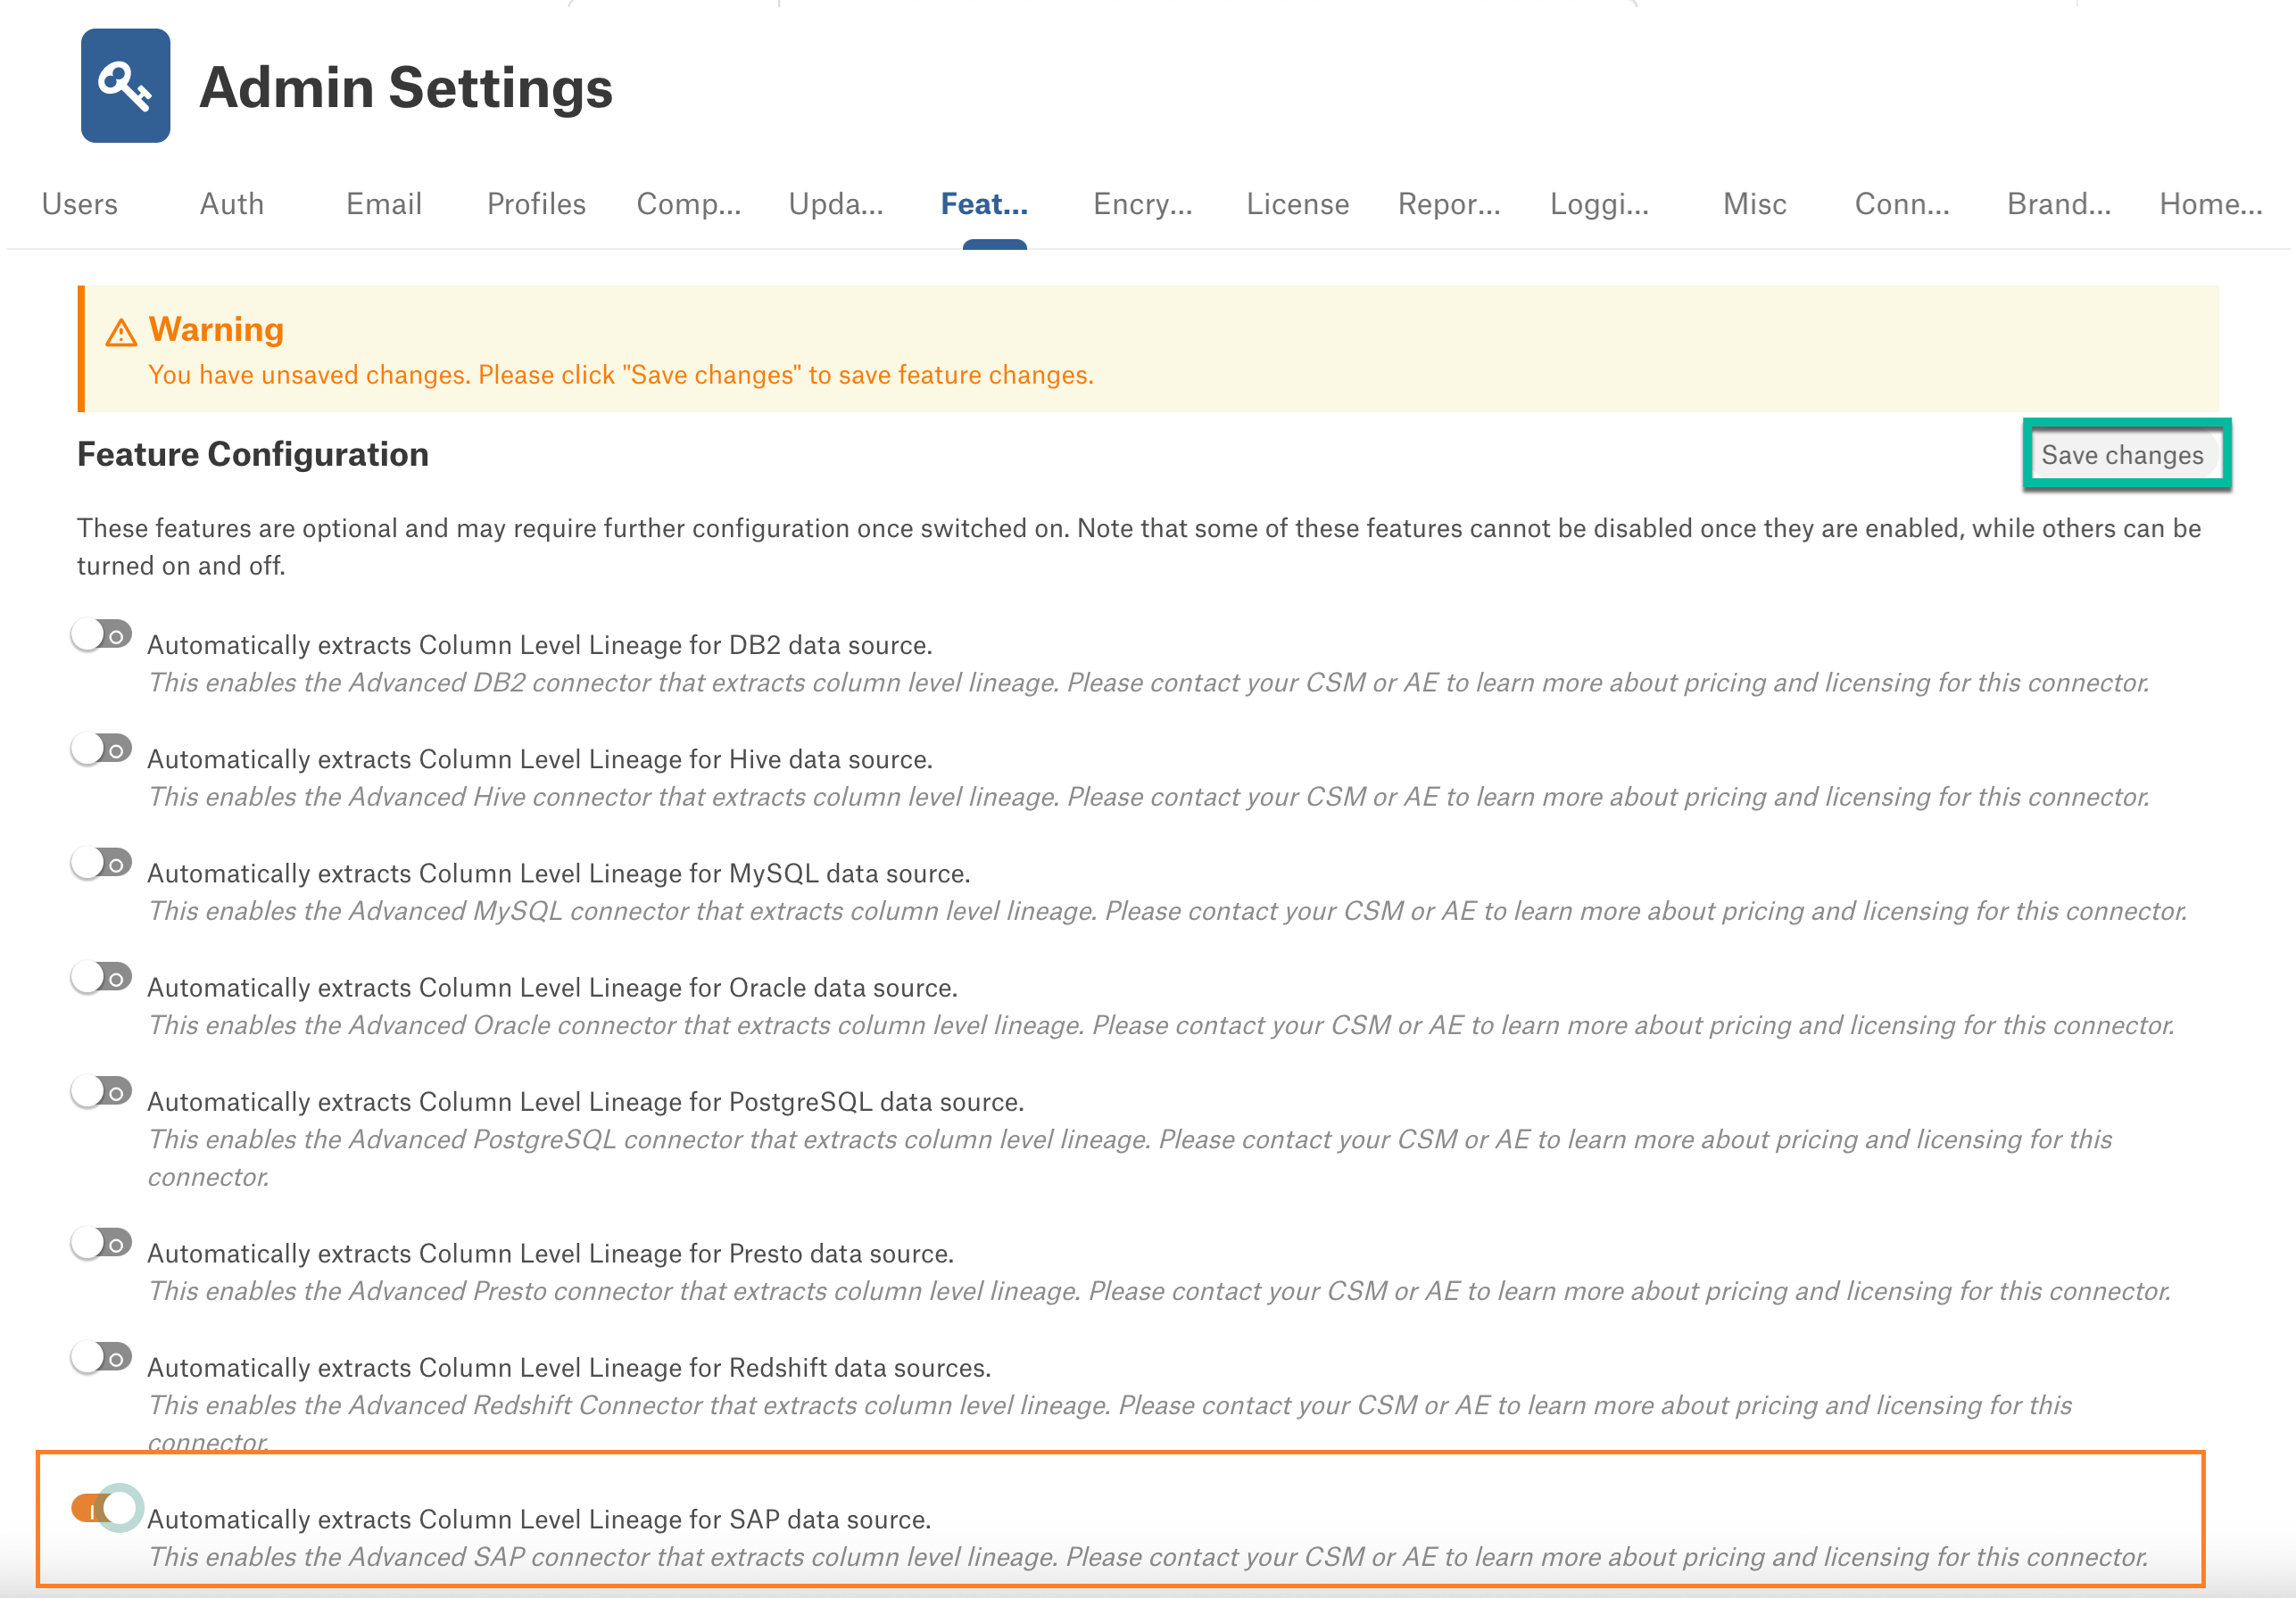Click the Presto data source label
Image resolution: width=2296 pixels, height=1598 pixels.
[550, 1253]
